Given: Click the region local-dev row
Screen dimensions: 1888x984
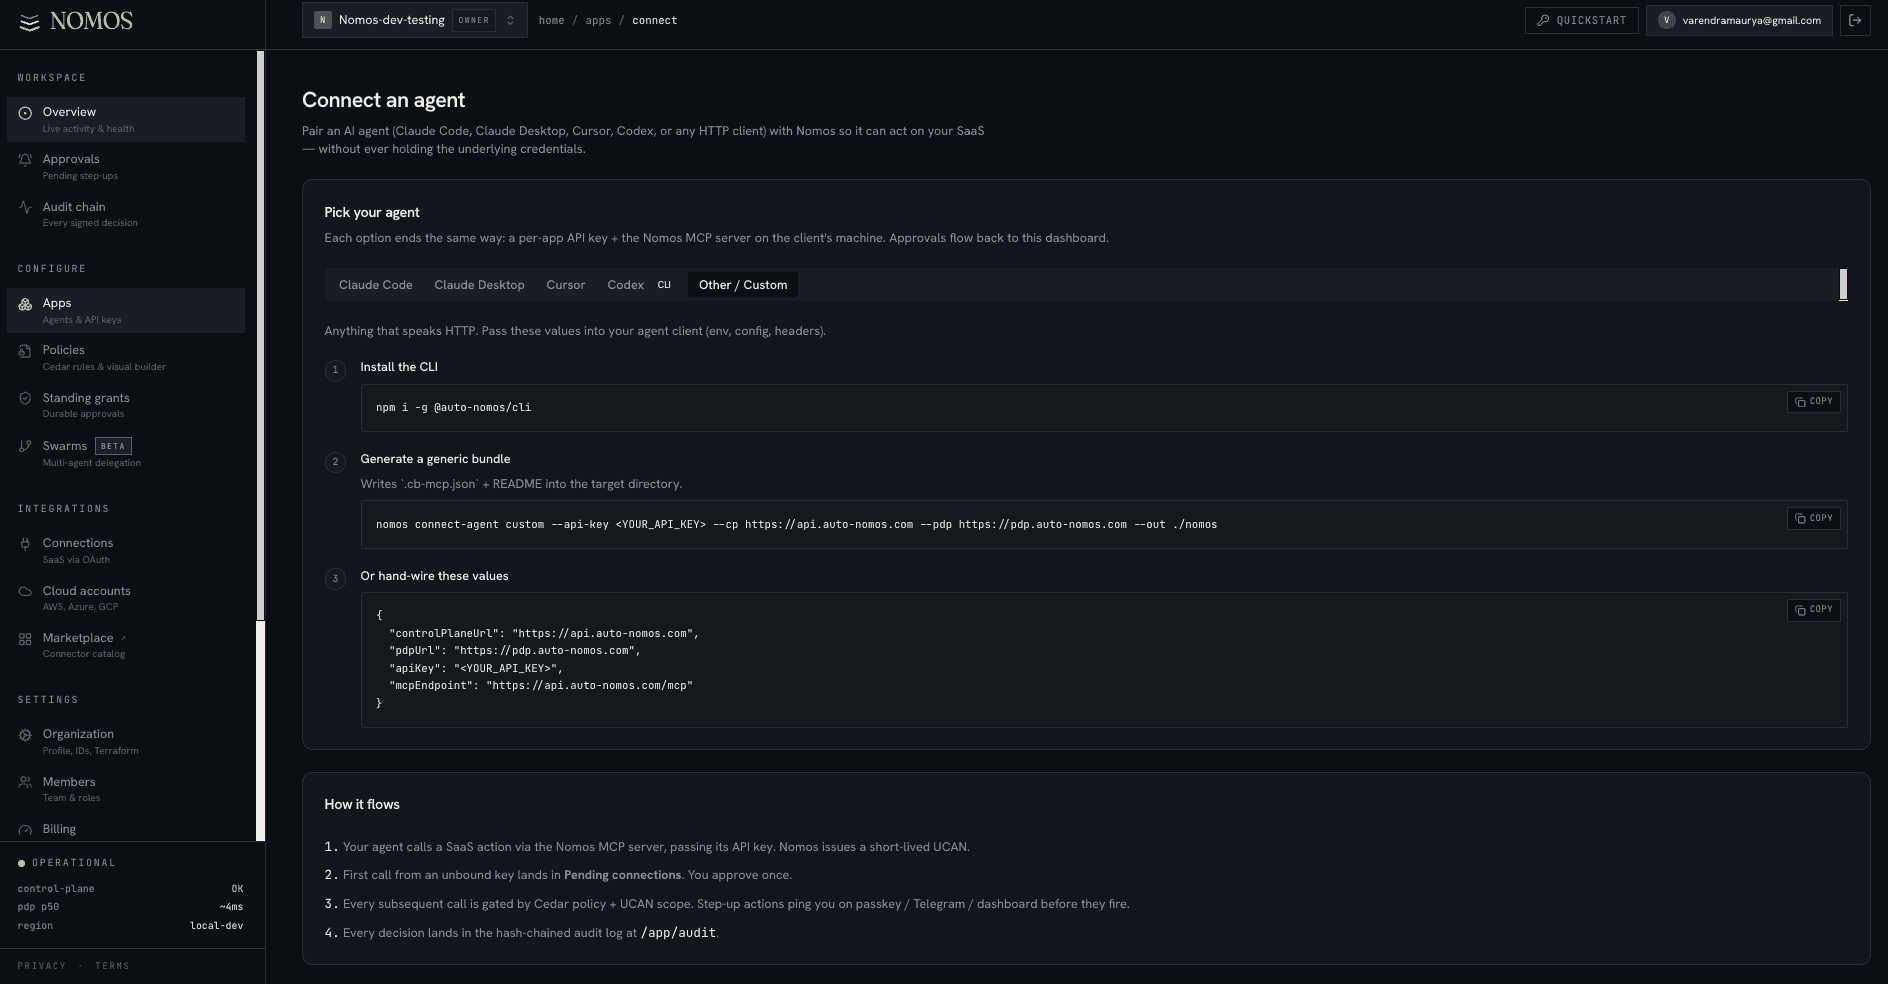Looking at the screenshot, I should tap(130, 926).
